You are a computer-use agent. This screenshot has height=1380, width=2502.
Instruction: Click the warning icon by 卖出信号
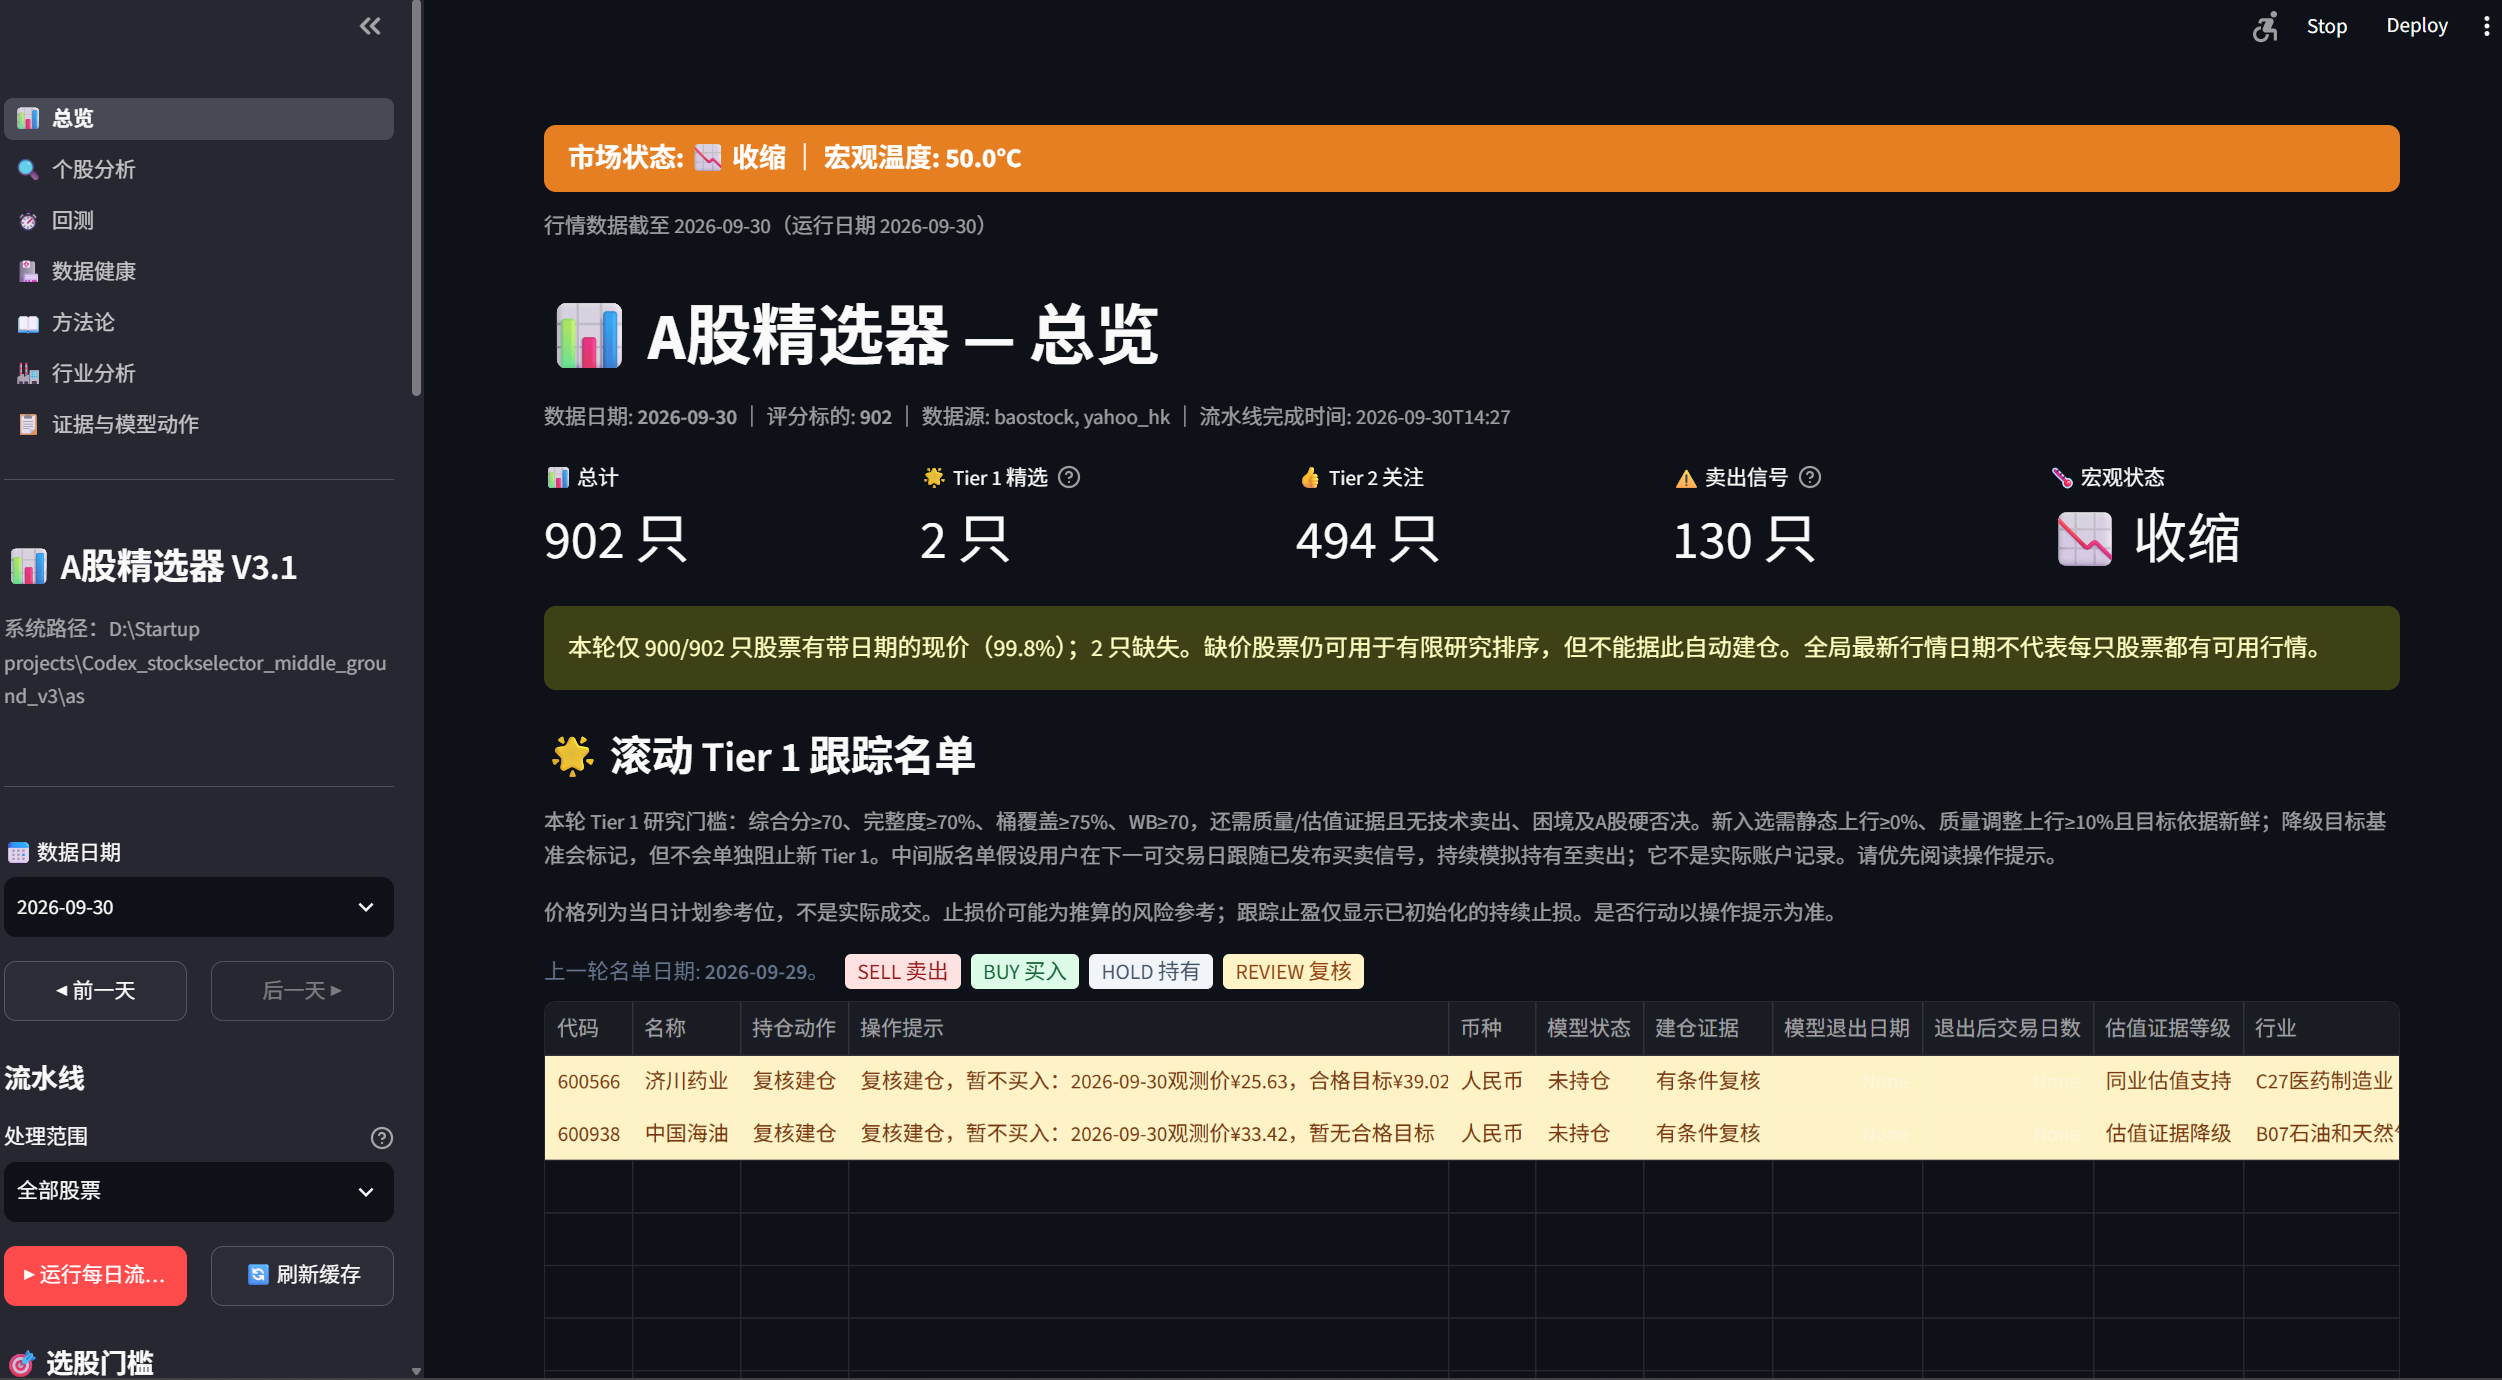(1686, 478)
